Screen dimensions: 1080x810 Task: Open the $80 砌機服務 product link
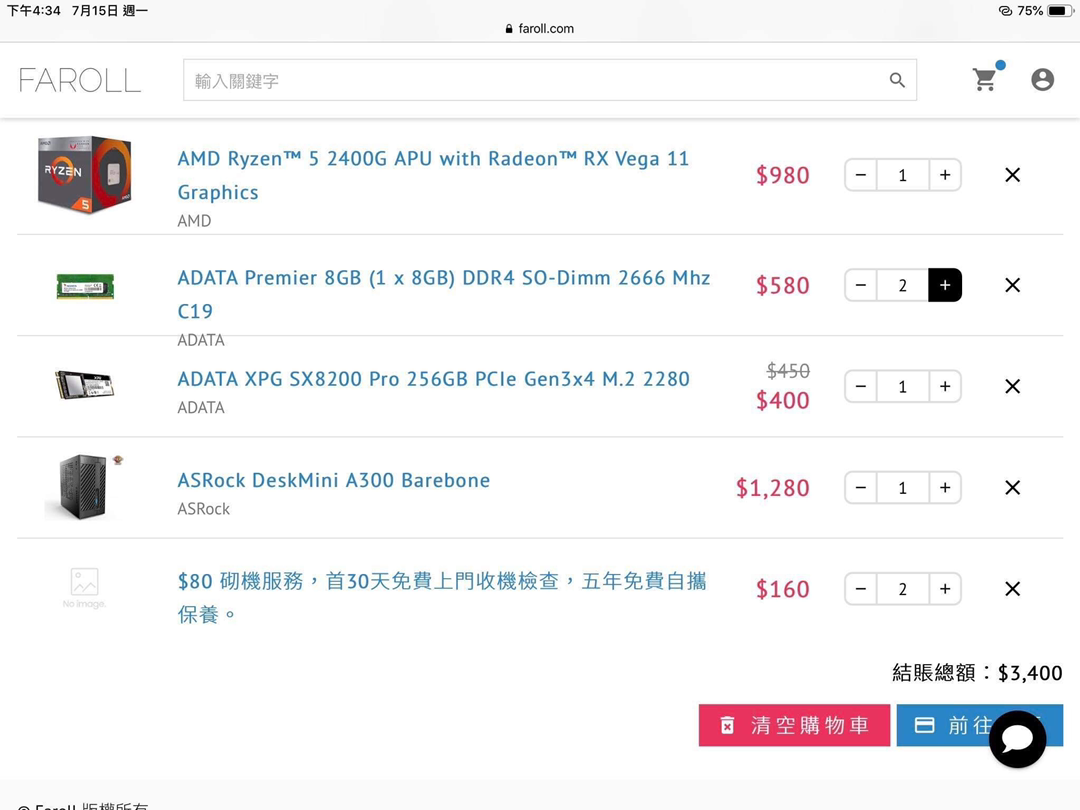pyautogui.click(x=442, y=597)
